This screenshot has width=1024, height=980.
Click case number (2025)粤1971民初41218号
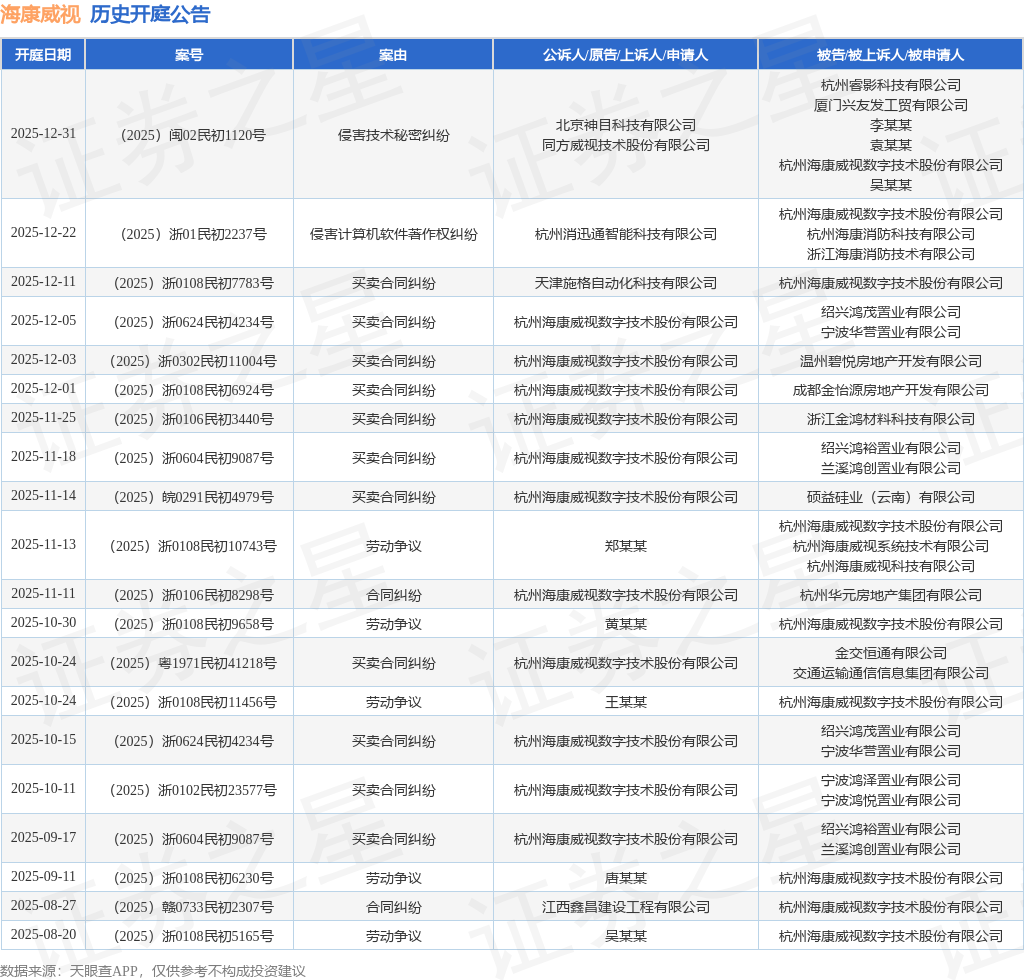click(189, 663)
